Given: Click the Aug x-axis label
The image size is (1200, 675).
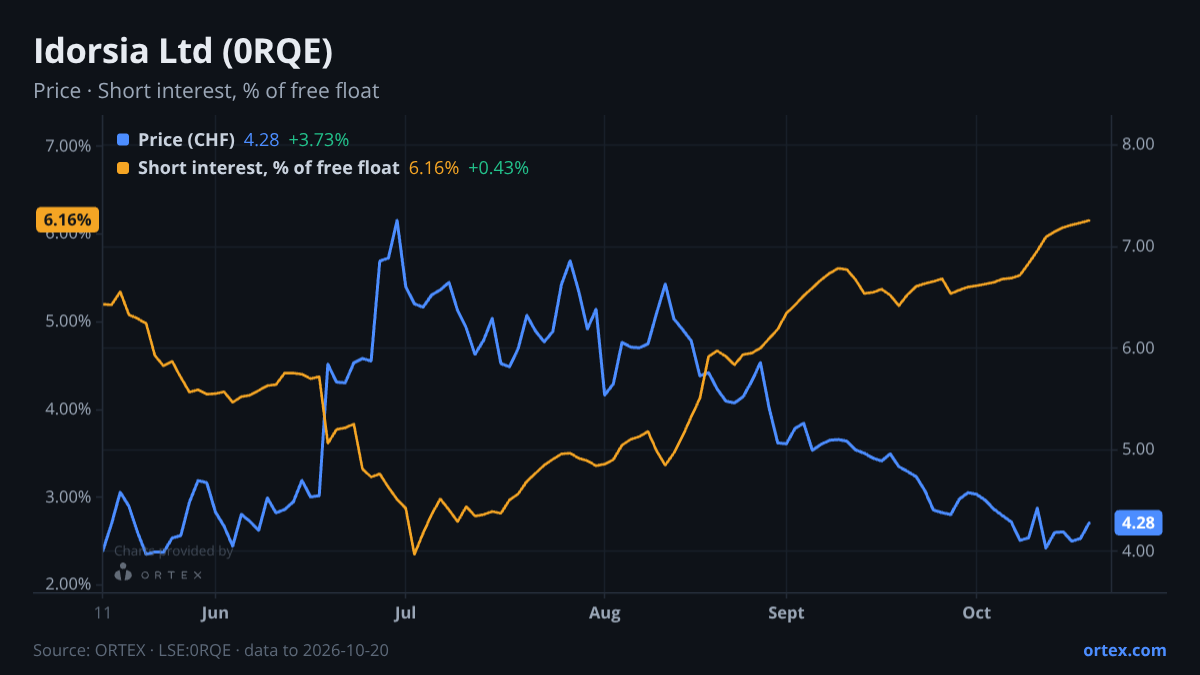Looking at the screenshot, I should point(604,613).
